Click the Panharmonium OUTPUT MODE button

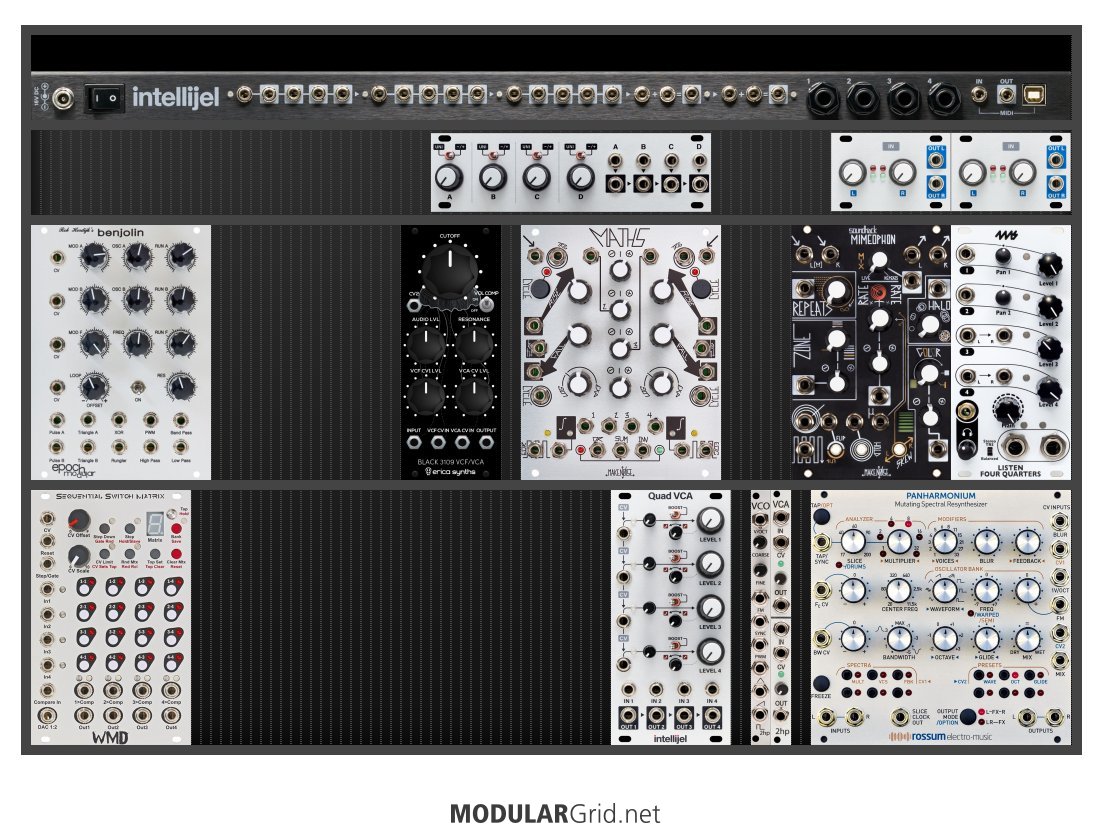click(x=968, y=716)
